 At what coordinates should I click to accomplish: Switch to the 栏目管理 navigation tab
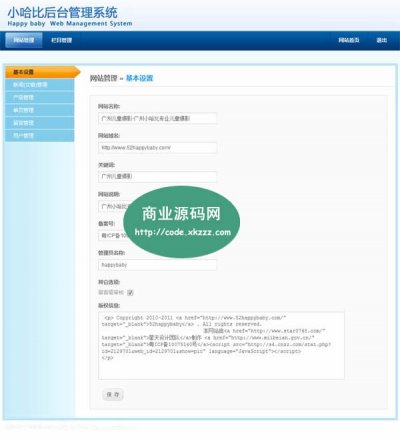pyautogui.click(x=61, y=40)
